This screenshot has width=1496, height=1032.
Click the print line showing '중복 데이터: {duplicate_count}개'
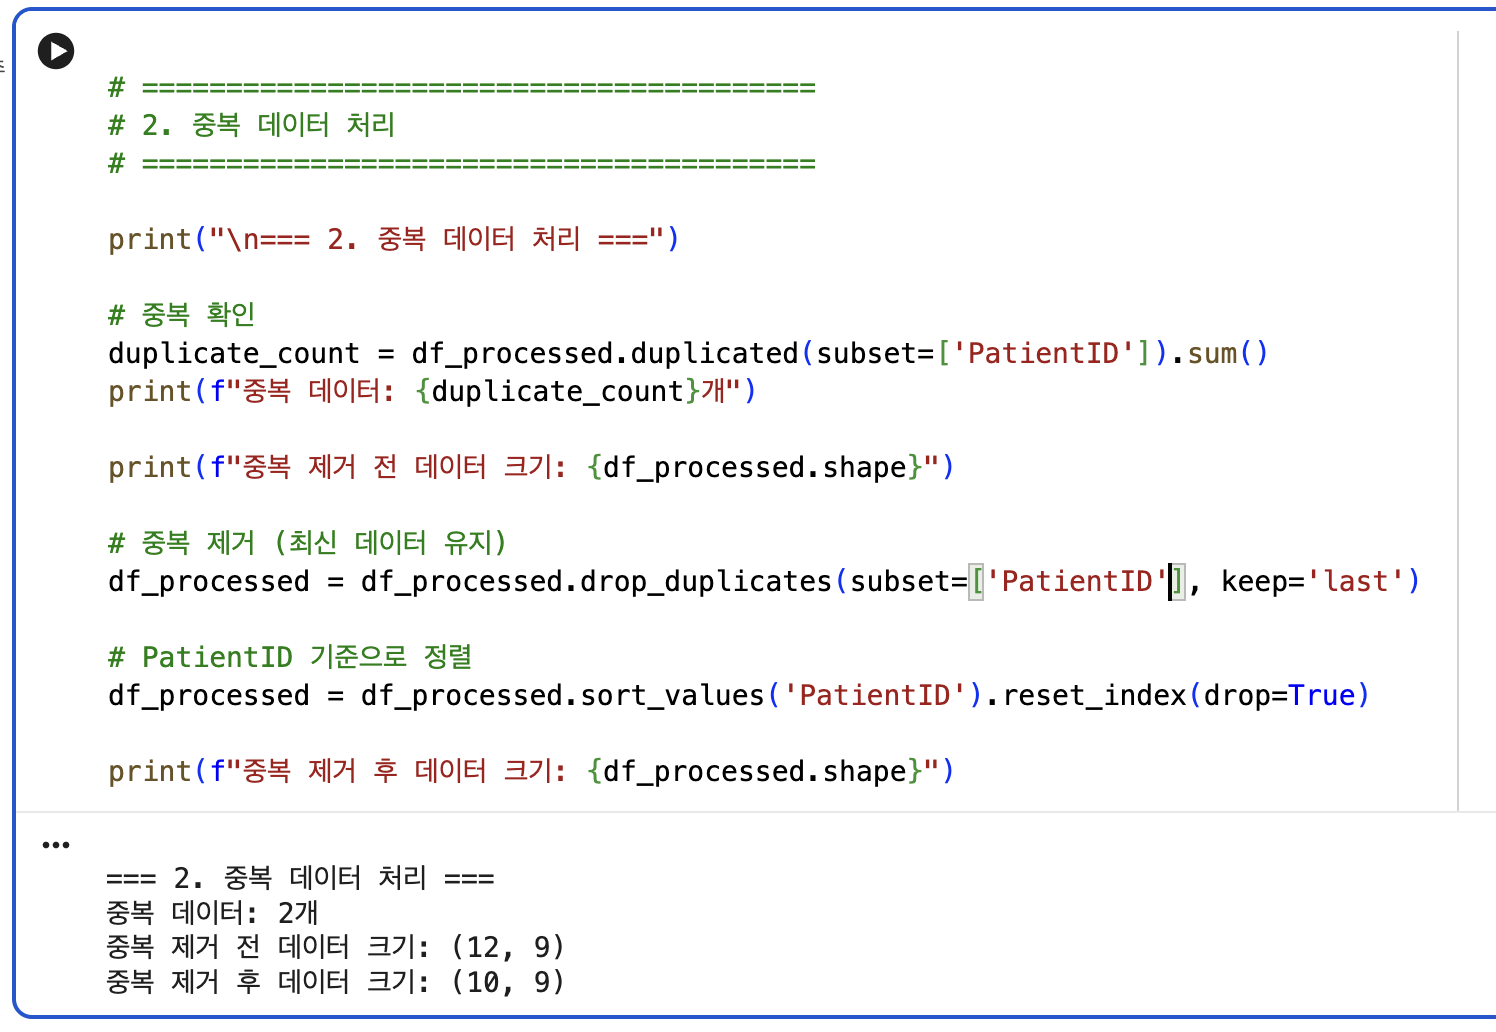tap(432, 391)
